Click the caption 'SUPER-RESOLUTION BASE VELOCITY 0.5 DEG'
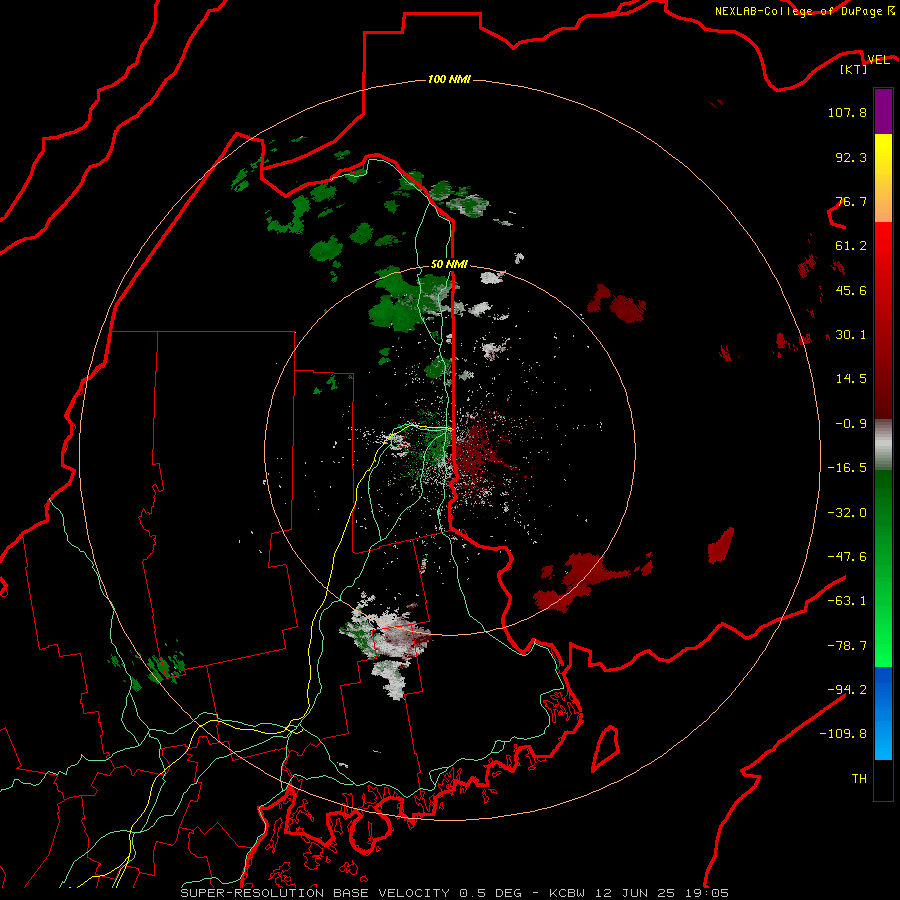Screen dimensions: 900x900 click(x=351, y=893)
